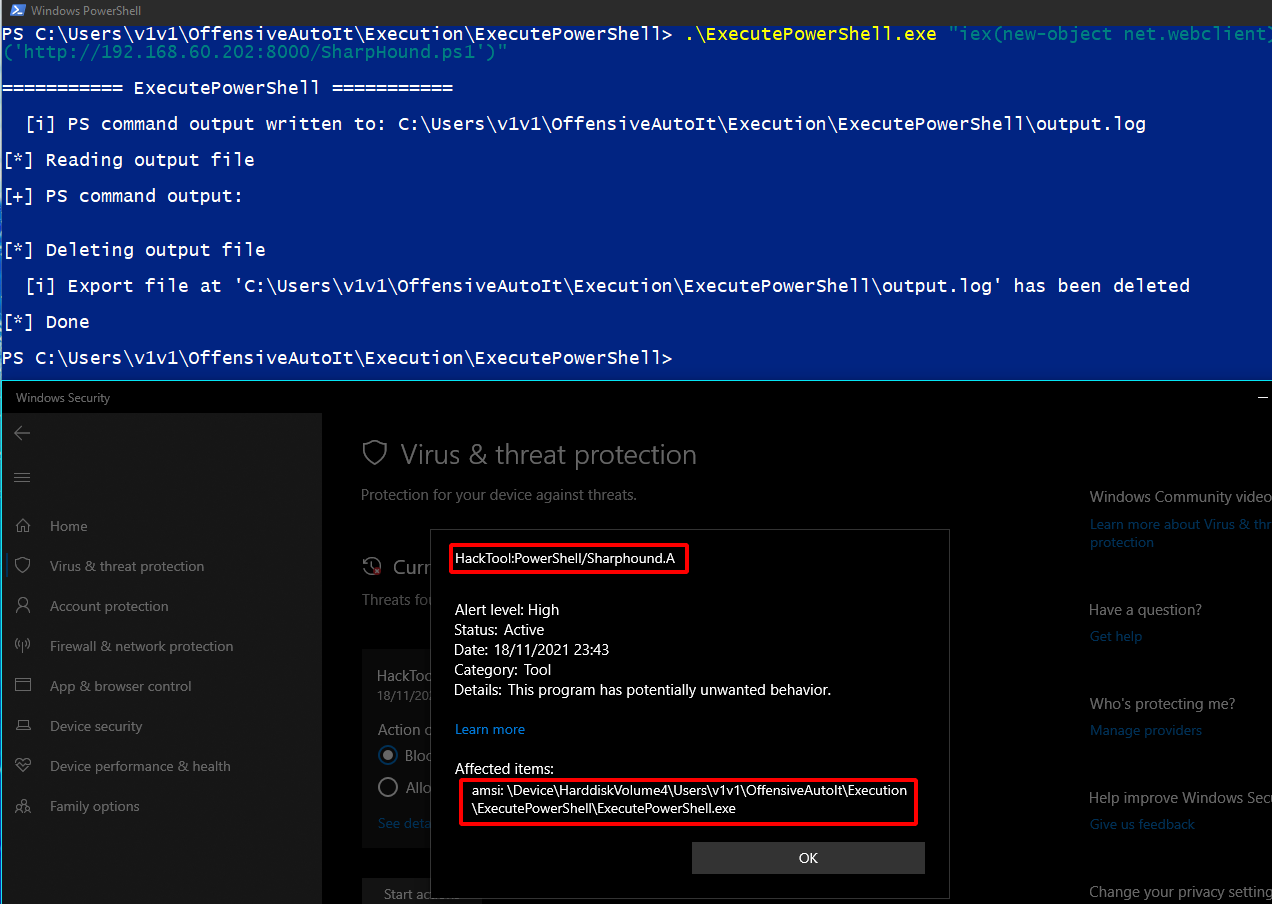1272x904 pixels.
Task: Click the '[*] Deleting output file' line
Action: pyautogui.click(x=134, y=250)
